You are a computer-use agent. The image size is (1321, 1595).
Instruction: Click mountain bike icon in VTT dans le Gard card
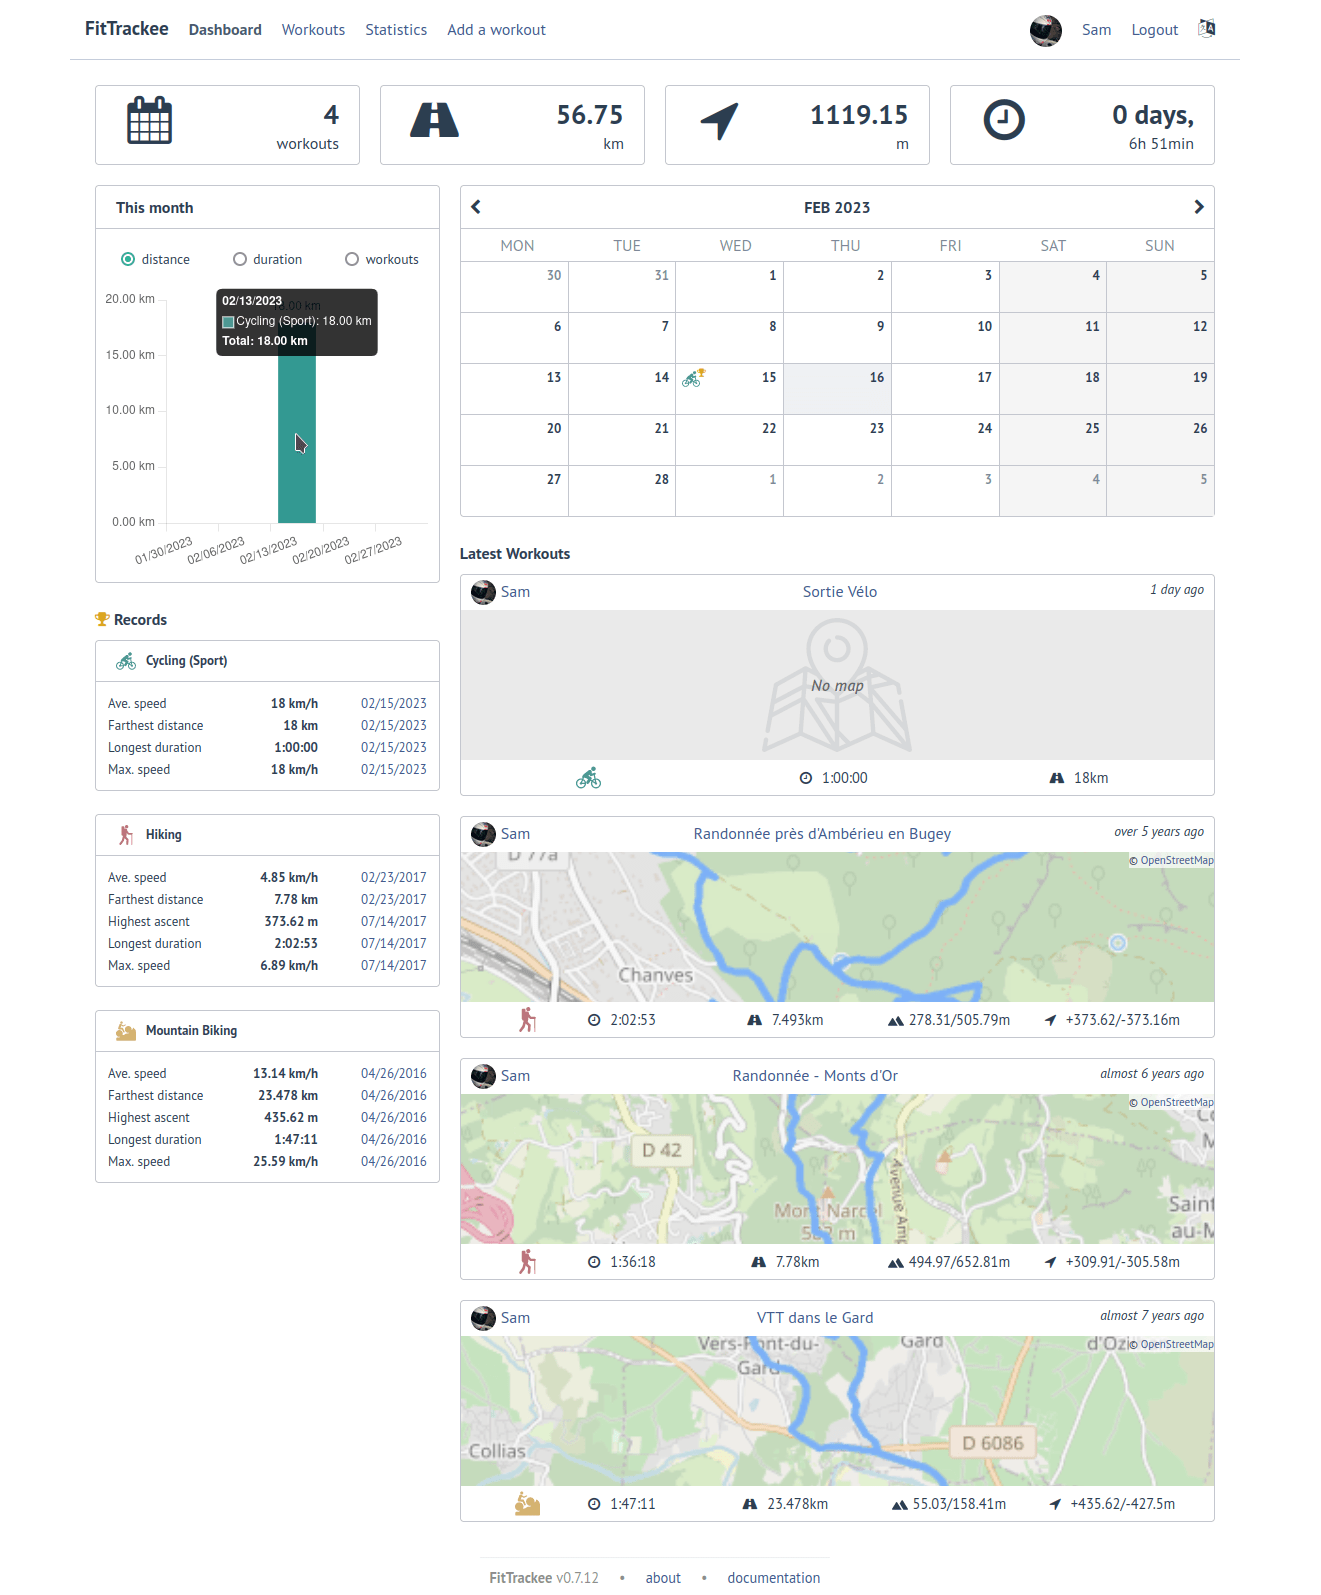527,1504
